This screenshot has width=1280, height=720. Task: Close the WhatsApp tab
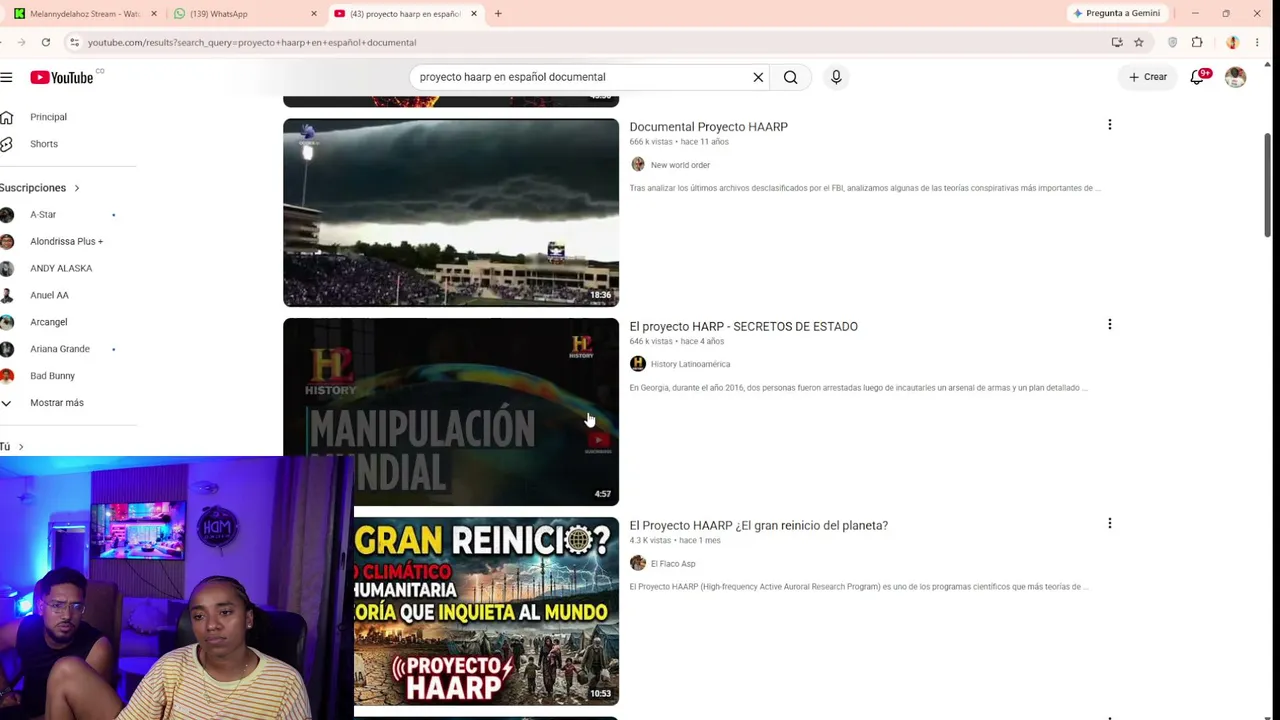pyautogui.click(x=314, y=14)
